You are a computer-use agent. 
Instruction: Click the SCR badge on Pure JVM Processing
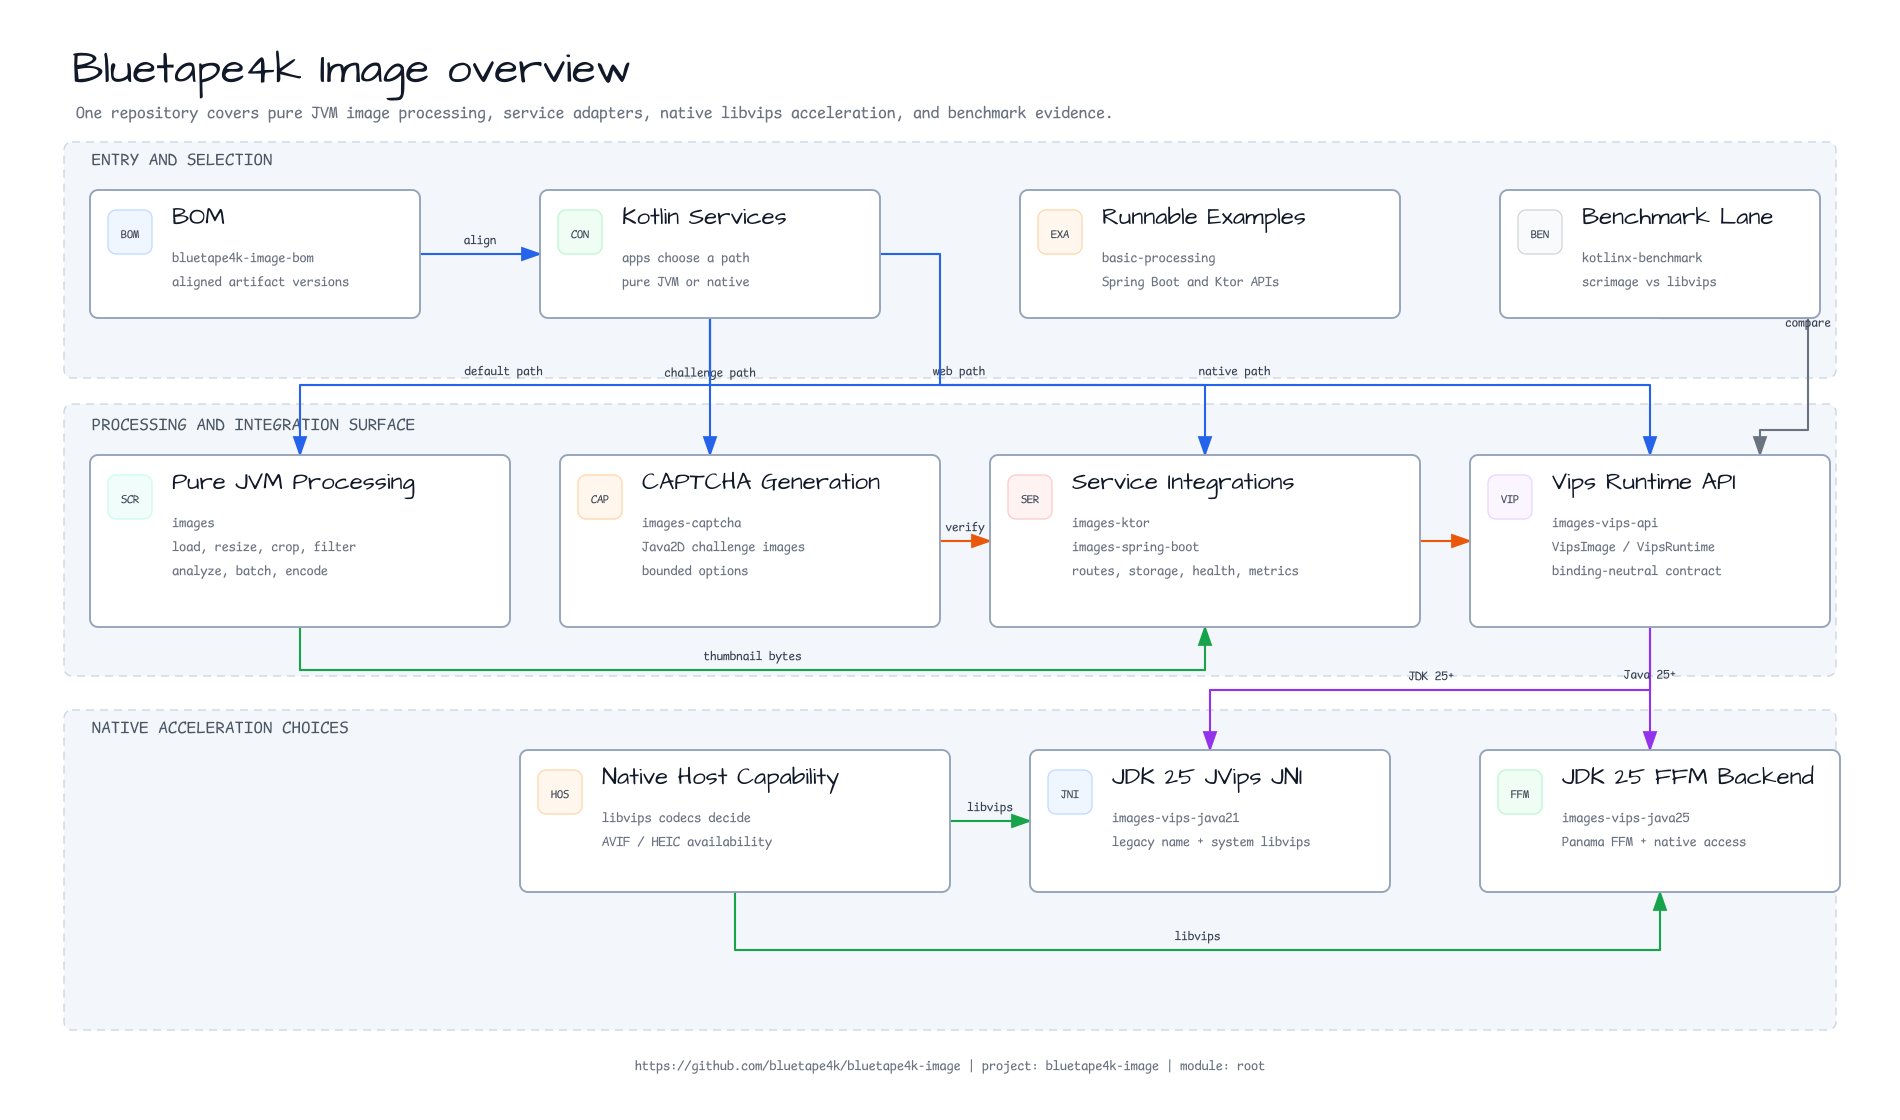pyautogui.click(x=130, y=497)
